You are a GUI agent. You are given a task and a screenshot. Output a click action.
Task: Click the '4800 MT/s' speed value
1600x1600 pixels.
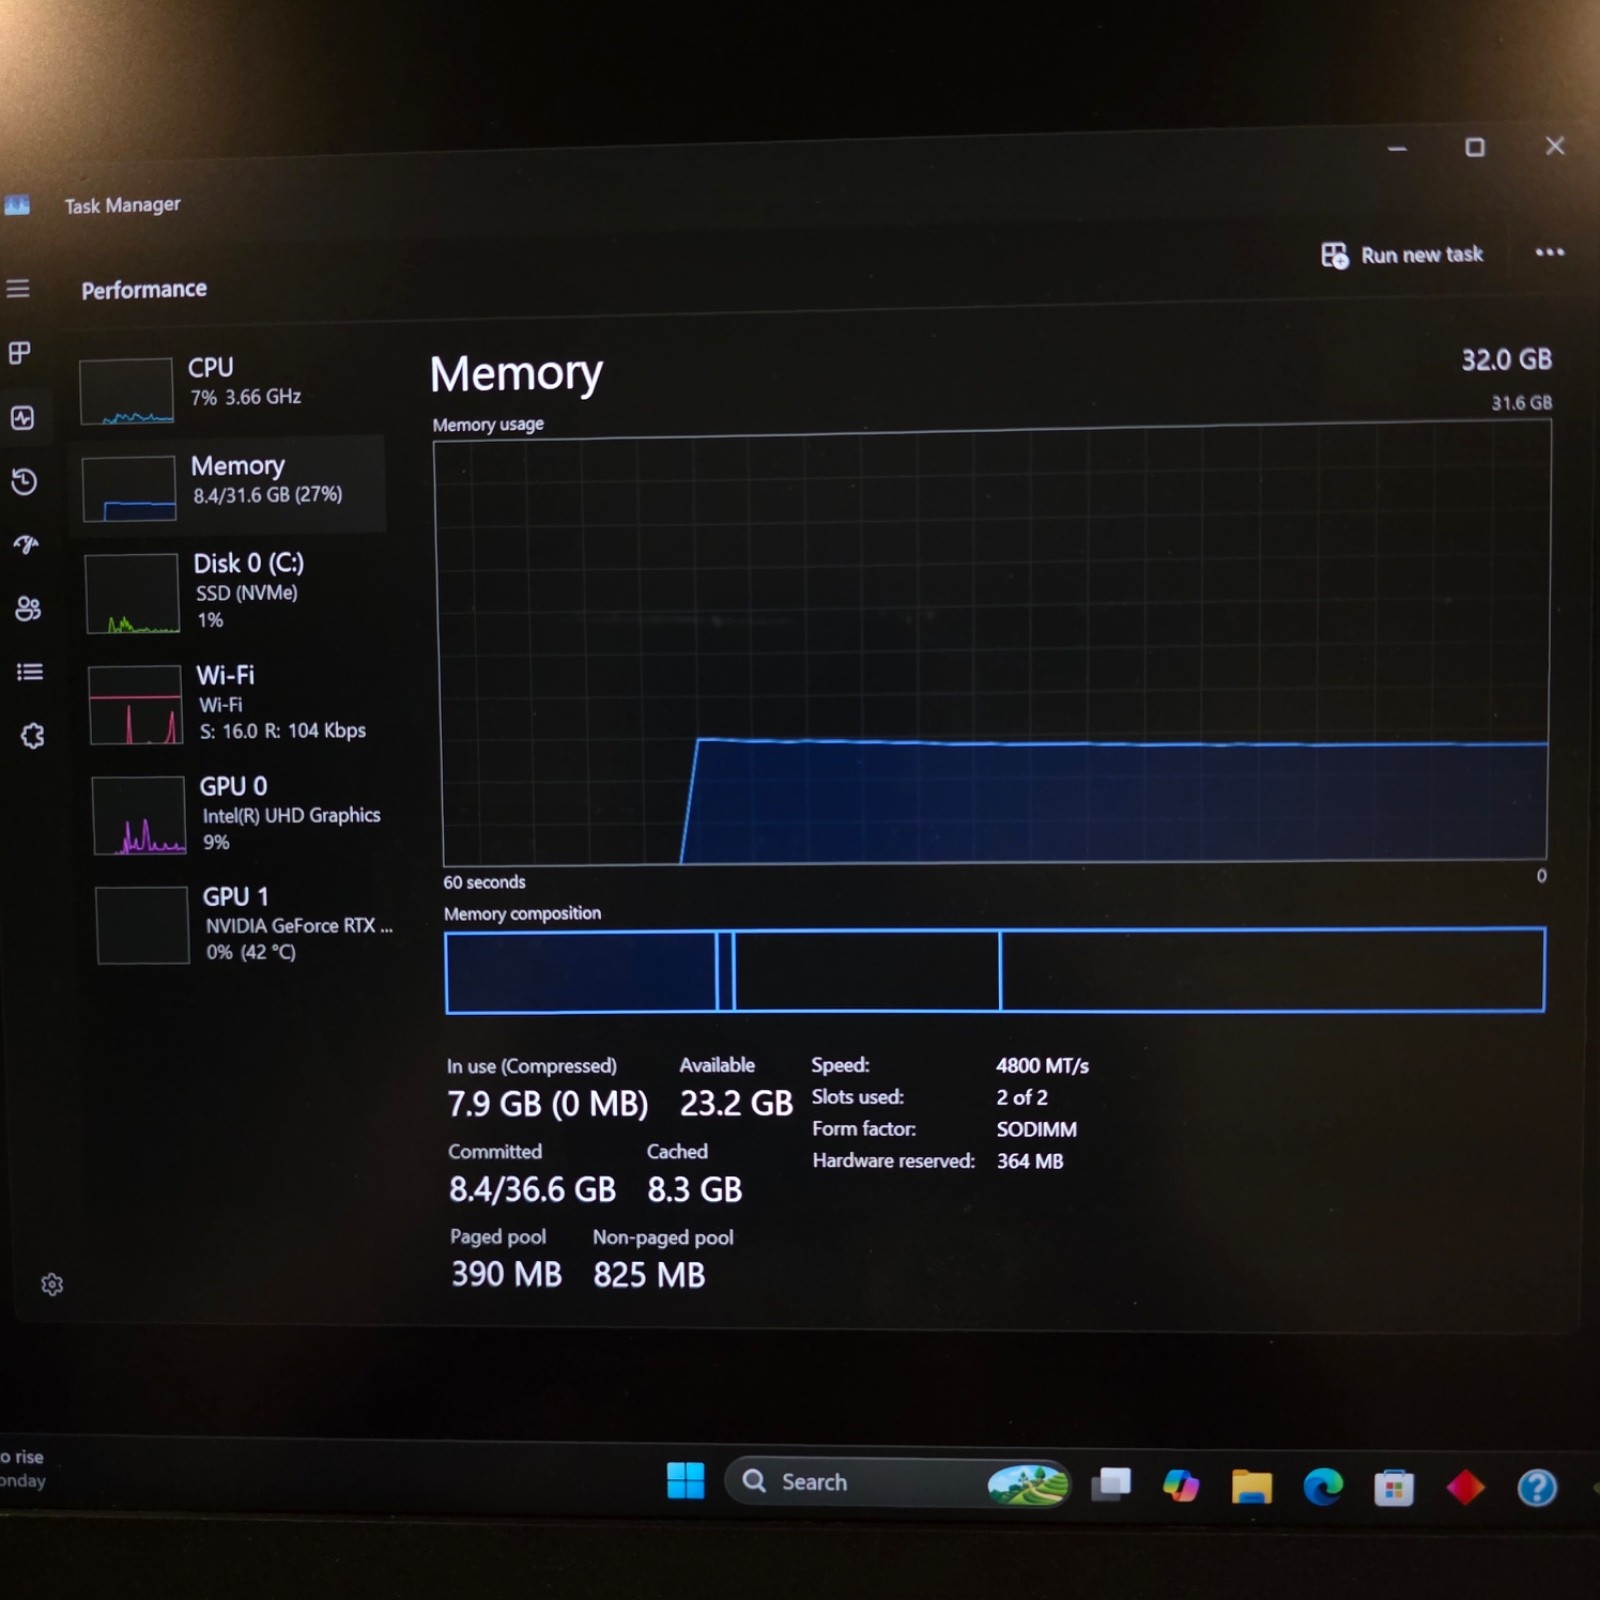[x=1042, y=1066]
